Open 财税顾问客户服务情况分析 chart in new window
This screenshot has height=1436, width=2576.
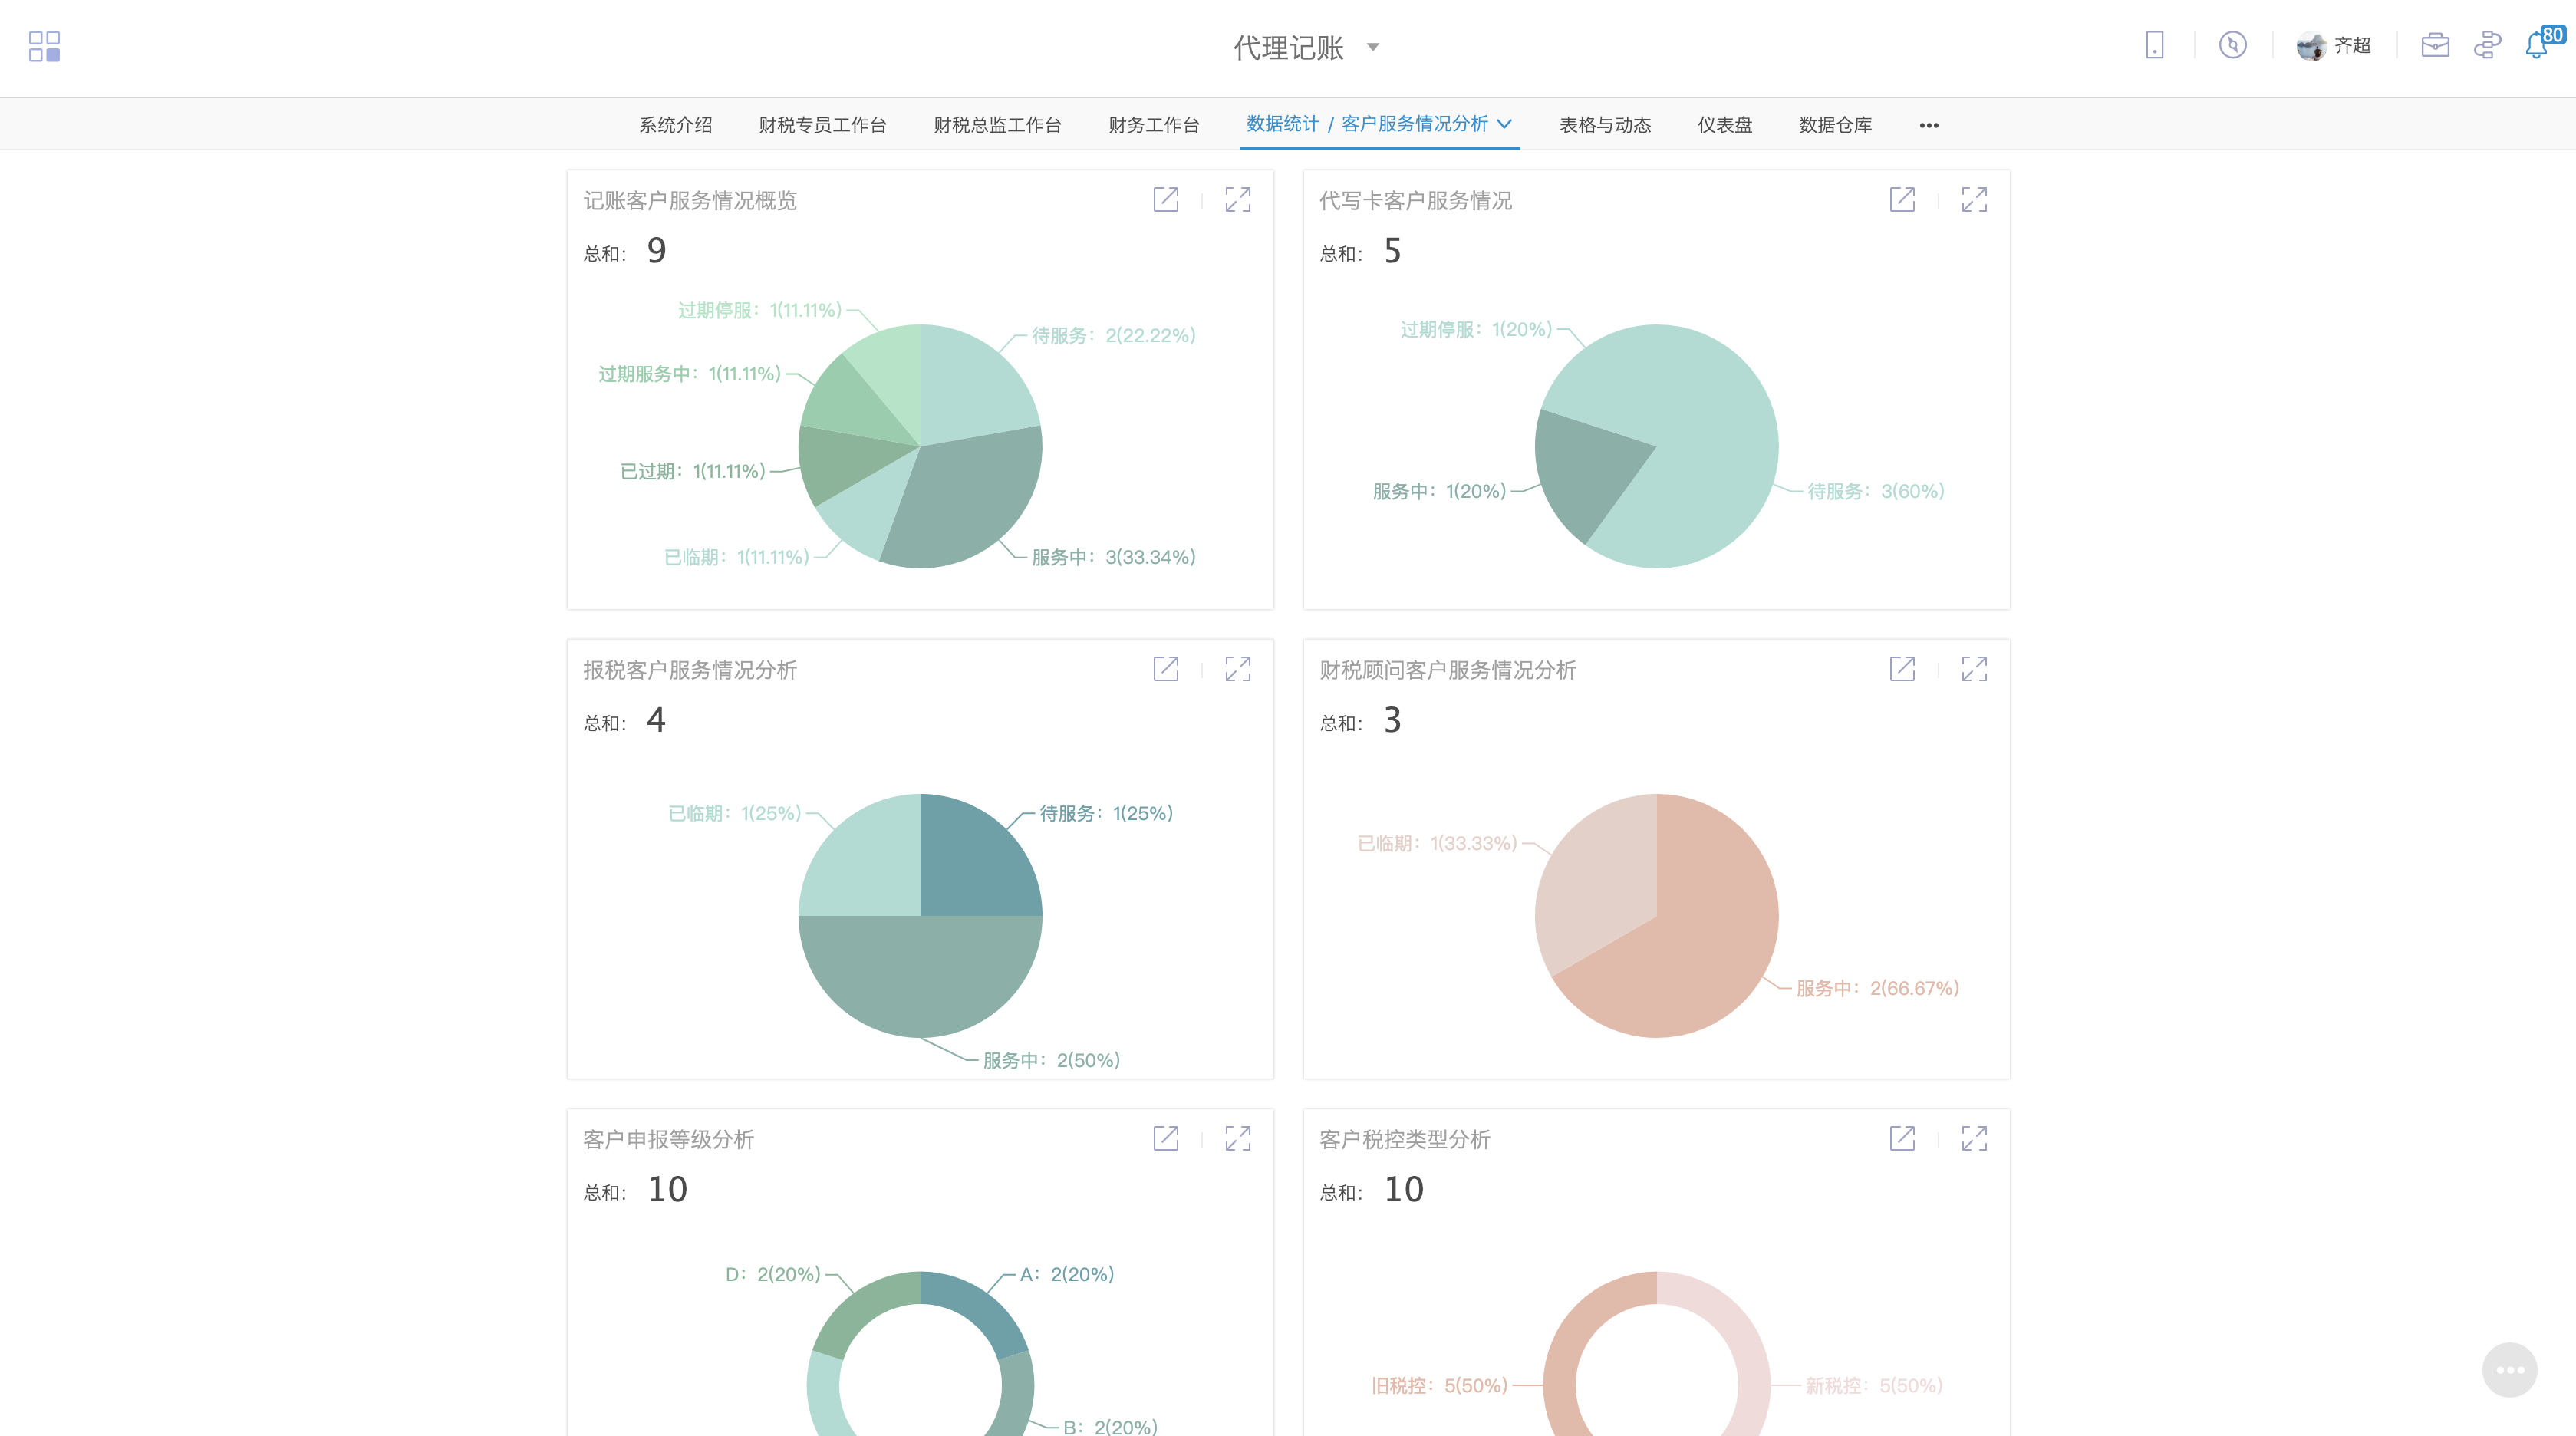pos(1902,669)
